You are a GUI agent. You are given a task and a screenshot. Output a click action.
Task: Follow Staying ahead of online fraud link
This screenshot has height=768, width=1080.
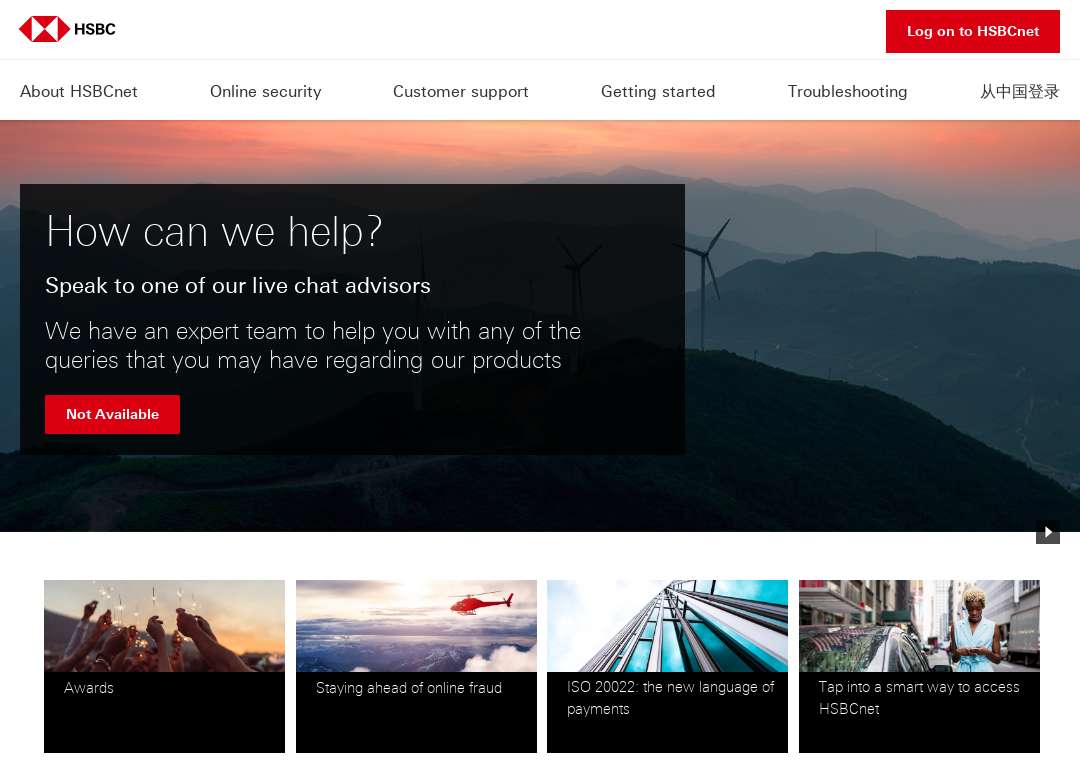tap(408, 687)
